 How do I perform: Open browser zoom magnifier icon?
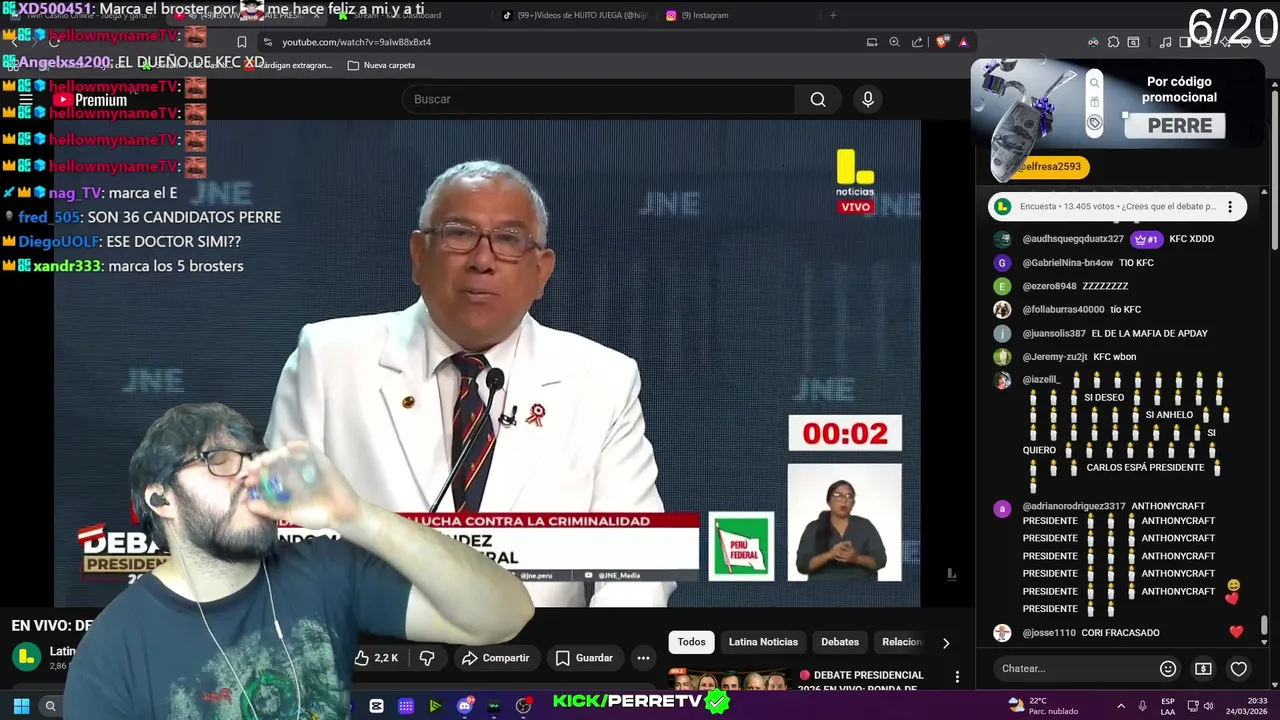(894, 42)
